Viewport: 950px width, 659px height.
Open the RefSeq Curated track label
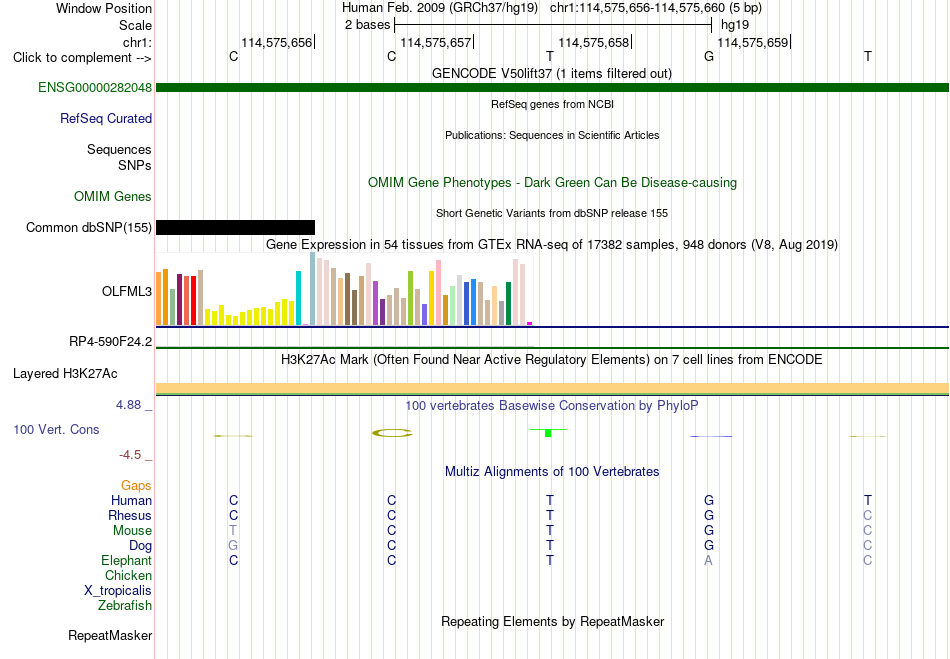[105, 118]
